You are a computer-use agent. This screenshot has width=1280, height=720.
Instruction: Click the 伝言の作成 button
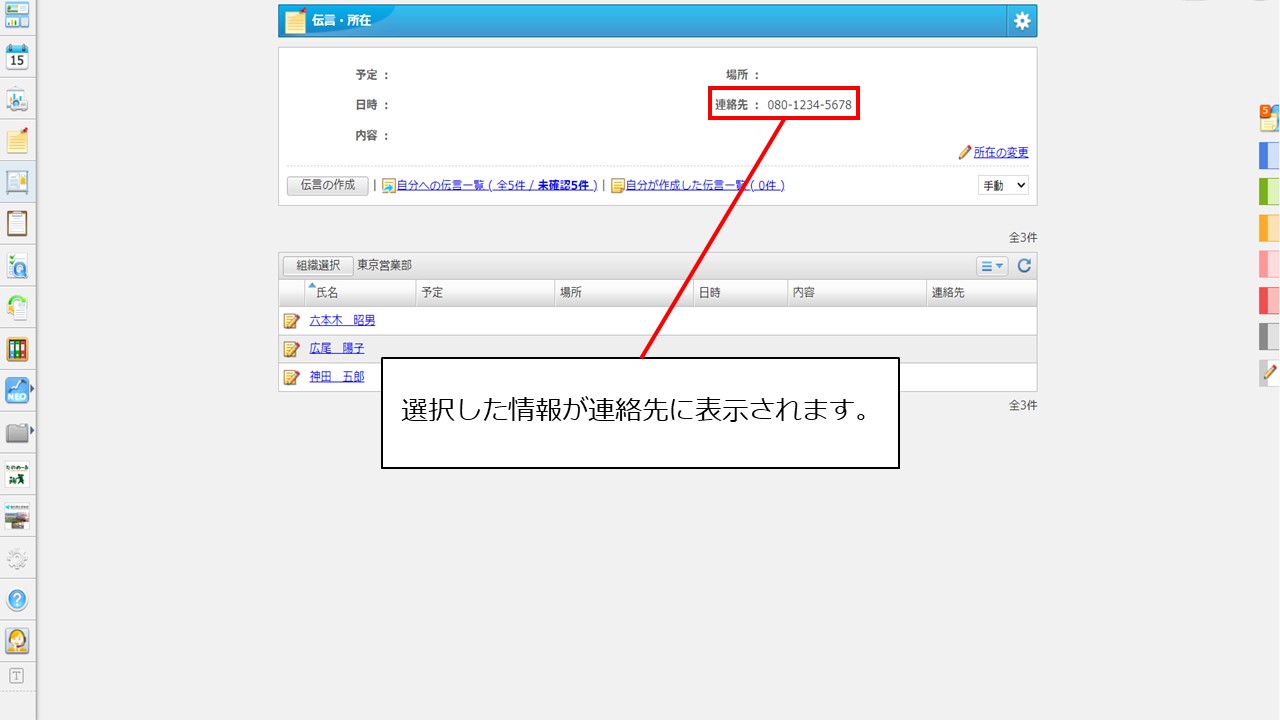click(327, 185)
